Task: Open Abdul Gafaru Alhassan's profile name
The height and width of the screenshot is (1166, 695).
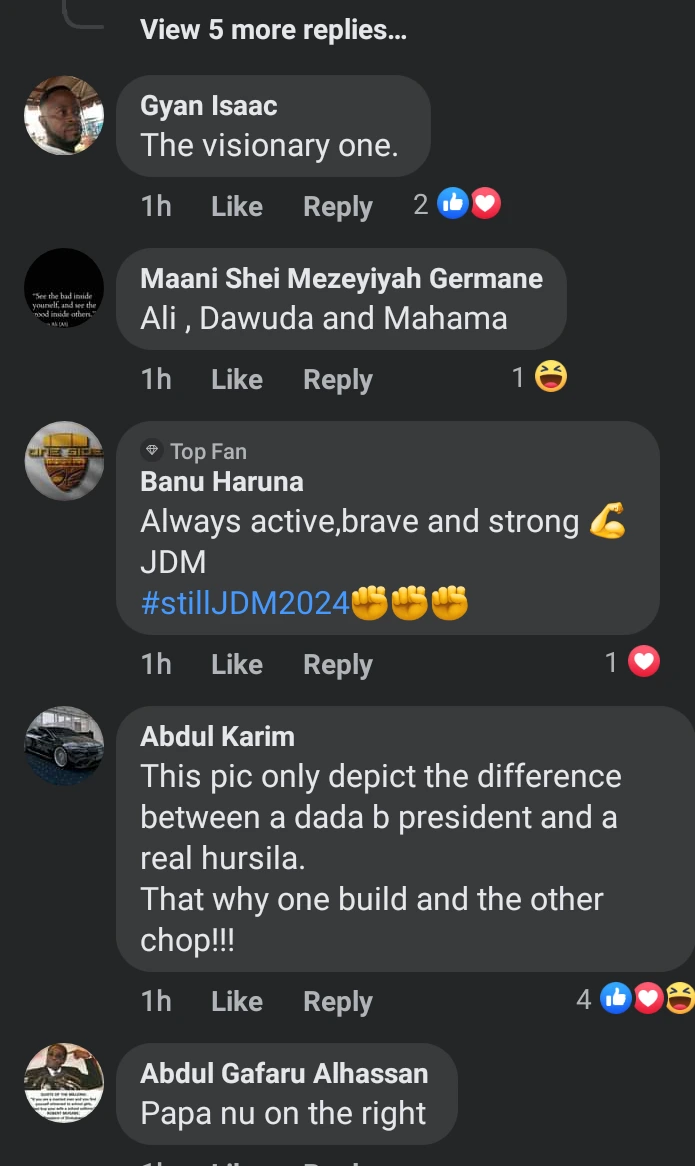Action: pos(284,1073)
